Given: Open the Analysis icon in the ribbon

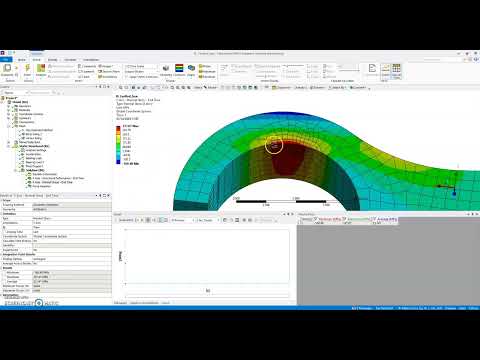Looking at the screenshot, I should (41, 68).
